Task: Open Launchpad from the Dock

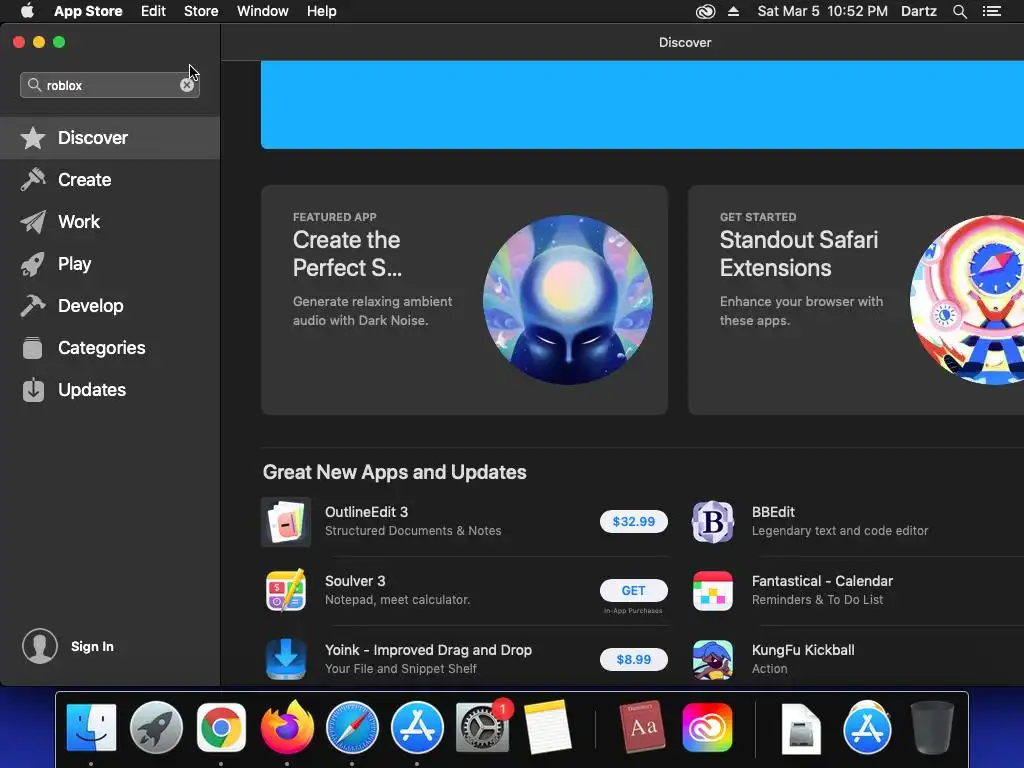Action: tap(156, 728)
